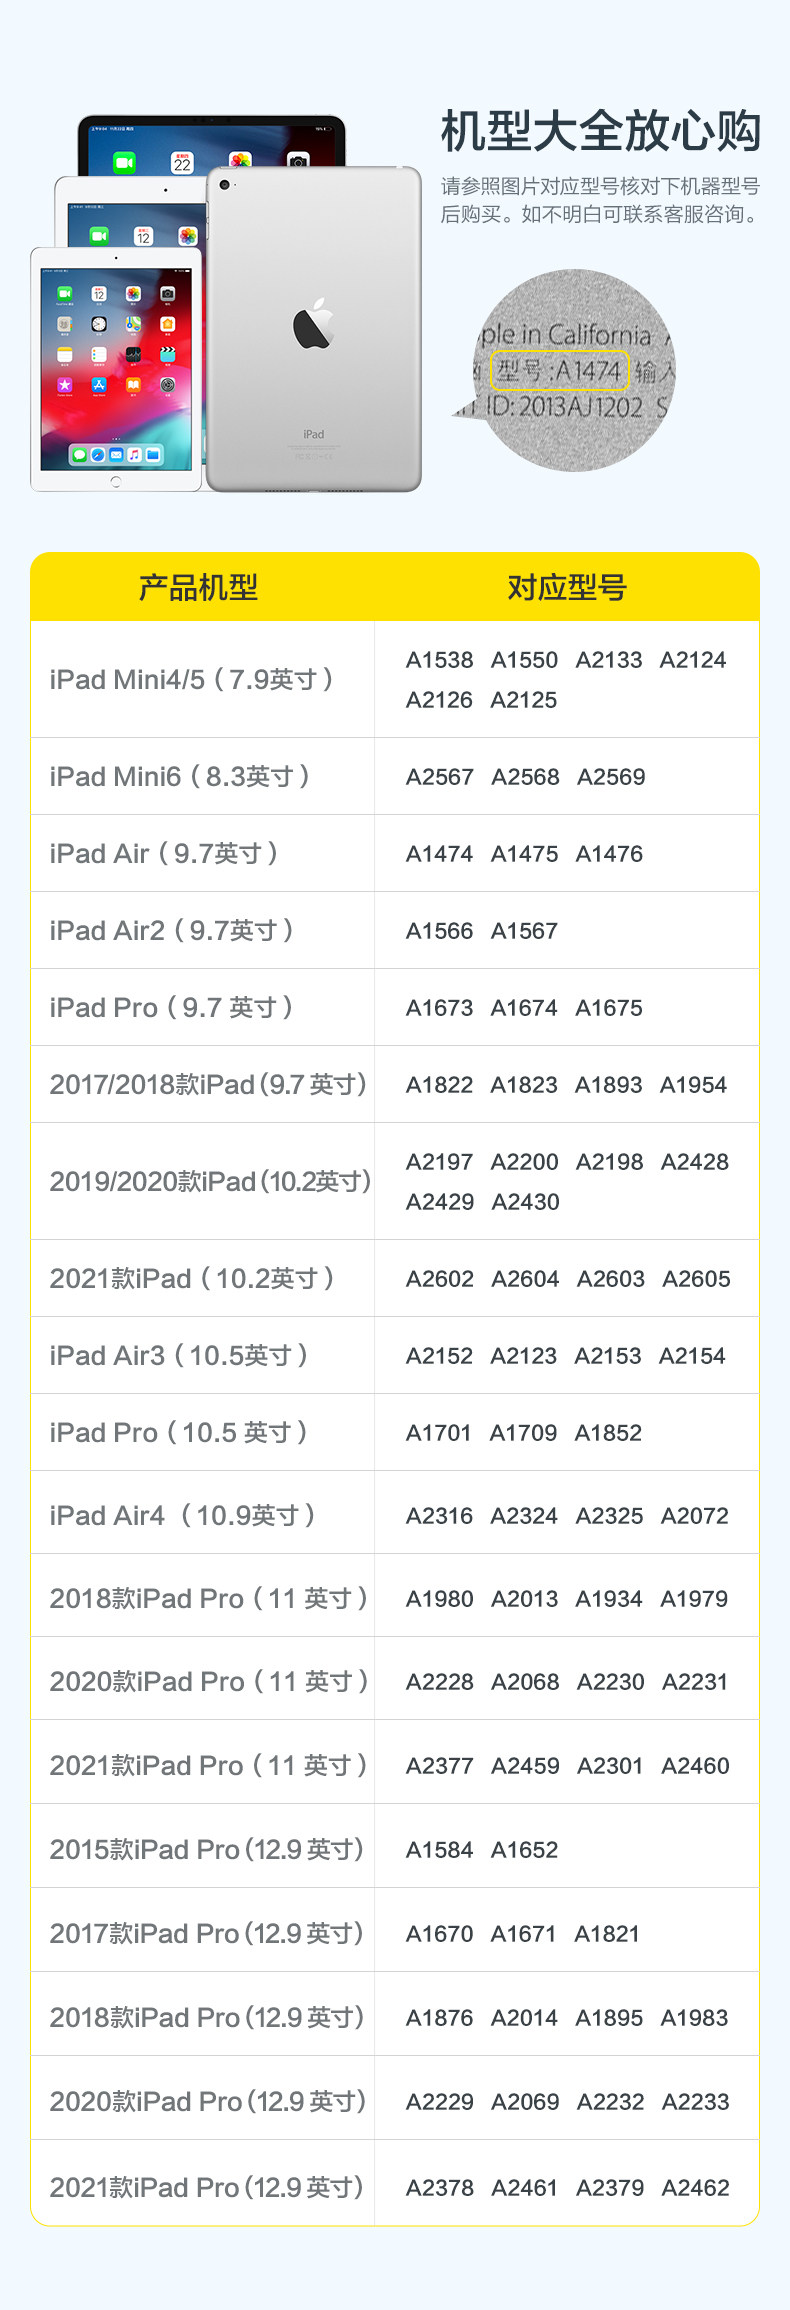Image resolution: width=790 pixels, height=2310 pixels.
Task: Click the highlighted 型号:A1474 label in circle
Action: point(559,371)
